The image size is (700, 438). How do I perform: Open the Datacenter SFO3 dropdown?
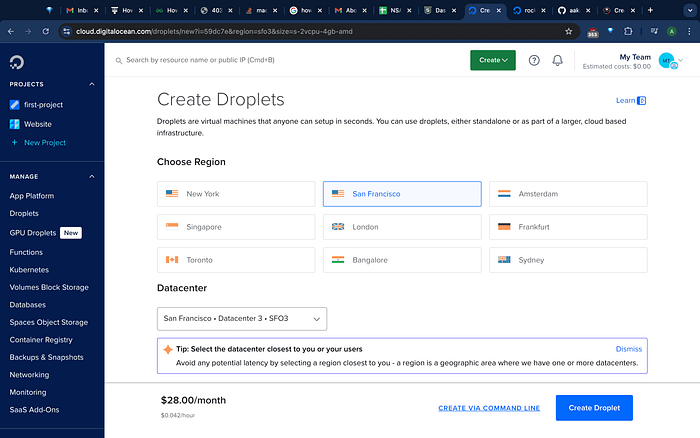pyautogui.click(x=242, y=319)
